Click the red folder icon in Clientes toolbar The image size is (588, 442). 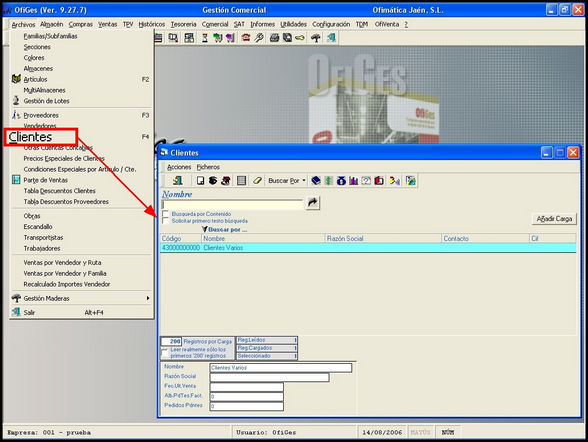point(379,181)
